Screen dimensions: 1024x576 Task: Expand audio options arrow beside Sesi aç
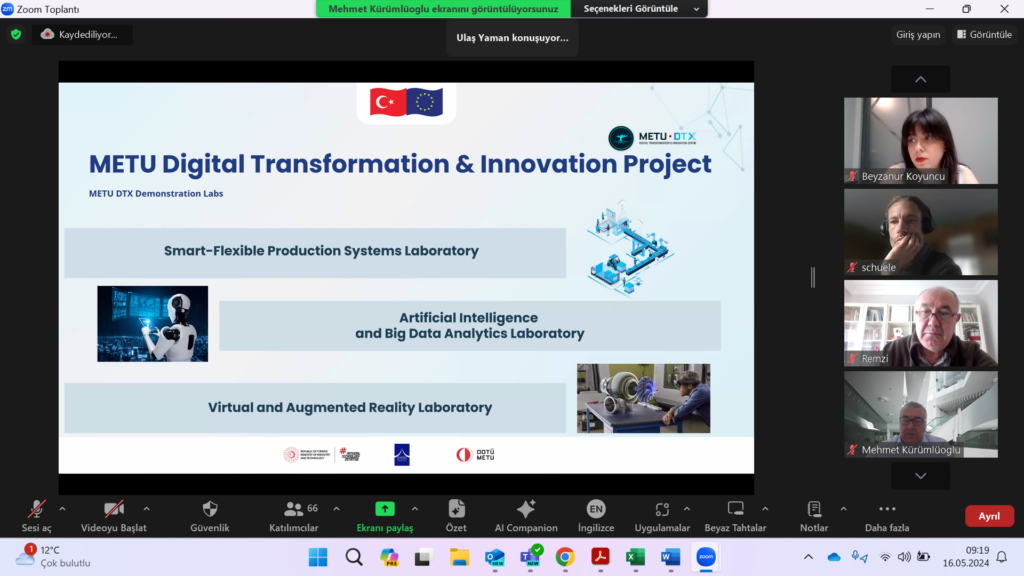click(x=62, y=509)
